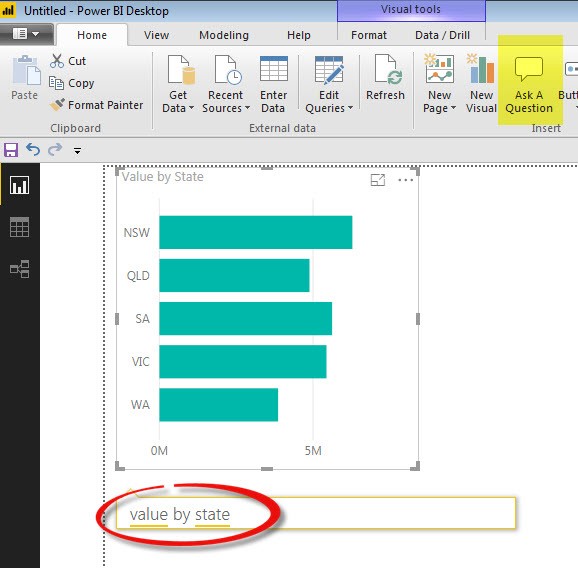Expand the New Page dropdown arrow
The width and height of the screenshot is (578, 568).
453,108
